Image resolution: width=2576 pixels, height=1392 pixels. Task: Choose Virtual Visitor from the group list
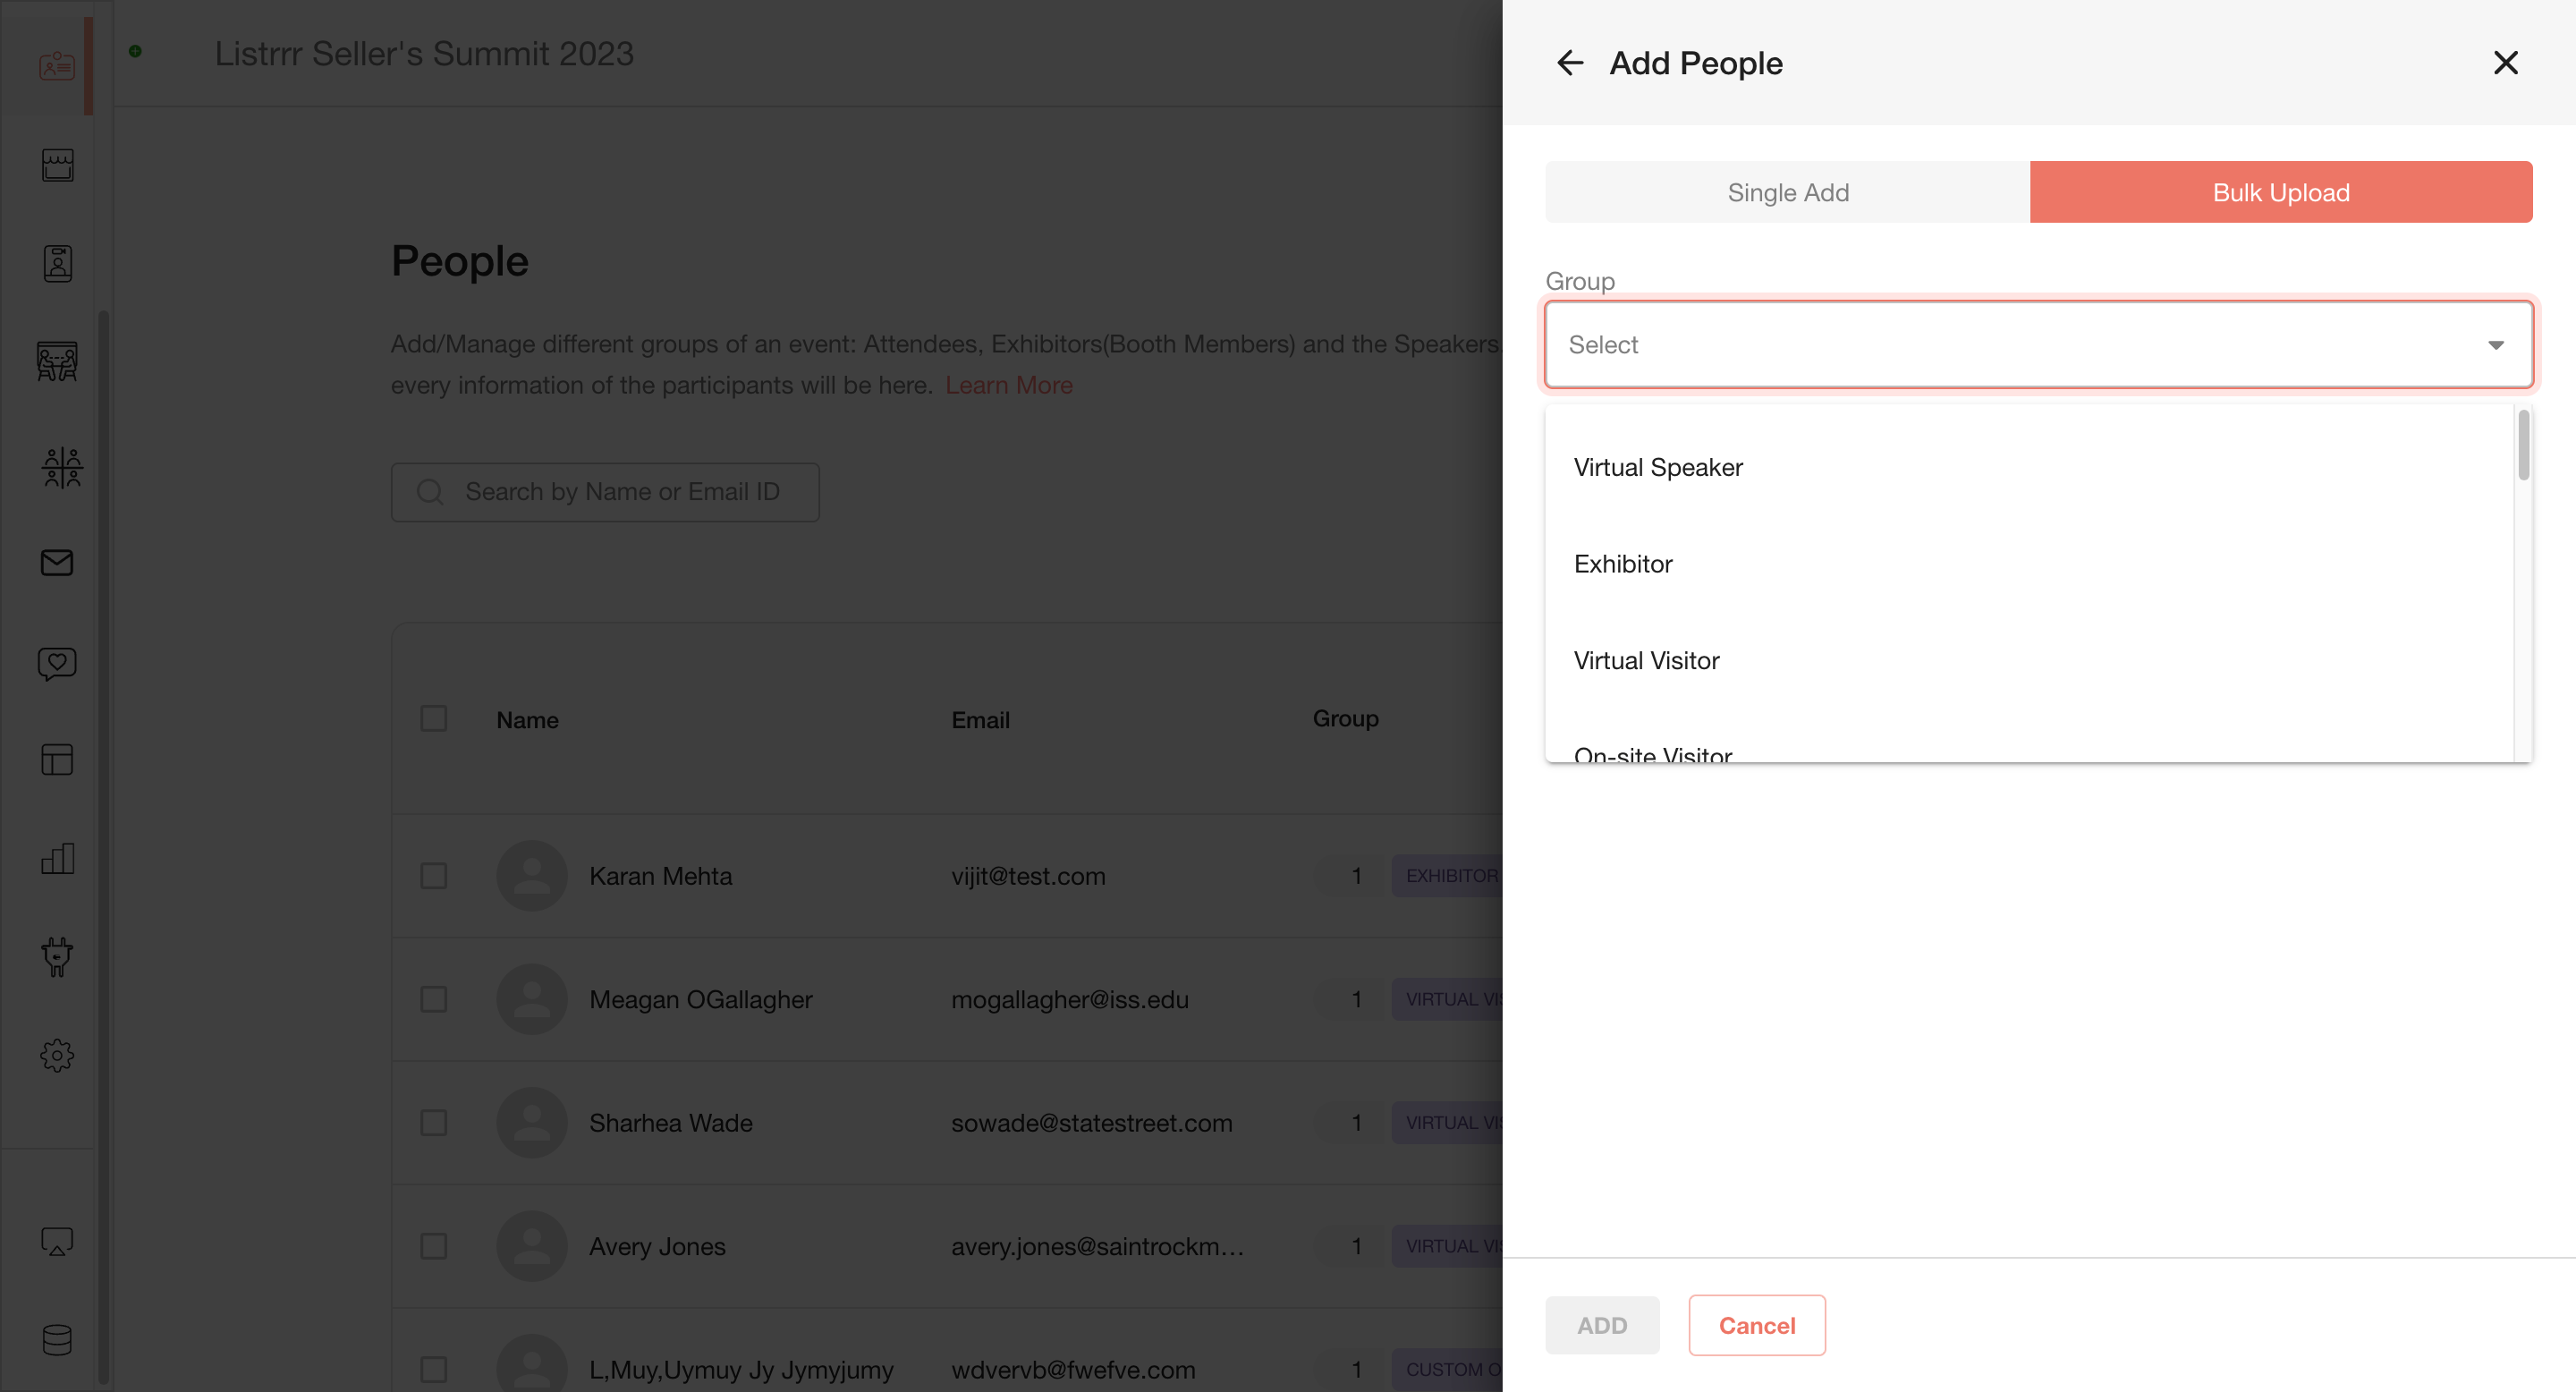click(x=2029, y=661)
